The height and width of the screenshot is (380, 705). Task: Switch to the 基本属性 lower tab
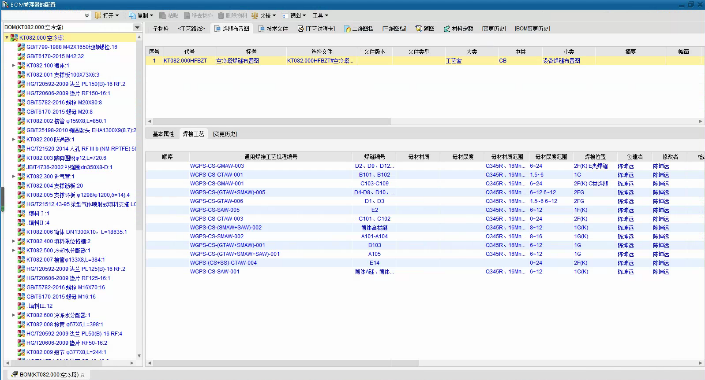163,134
